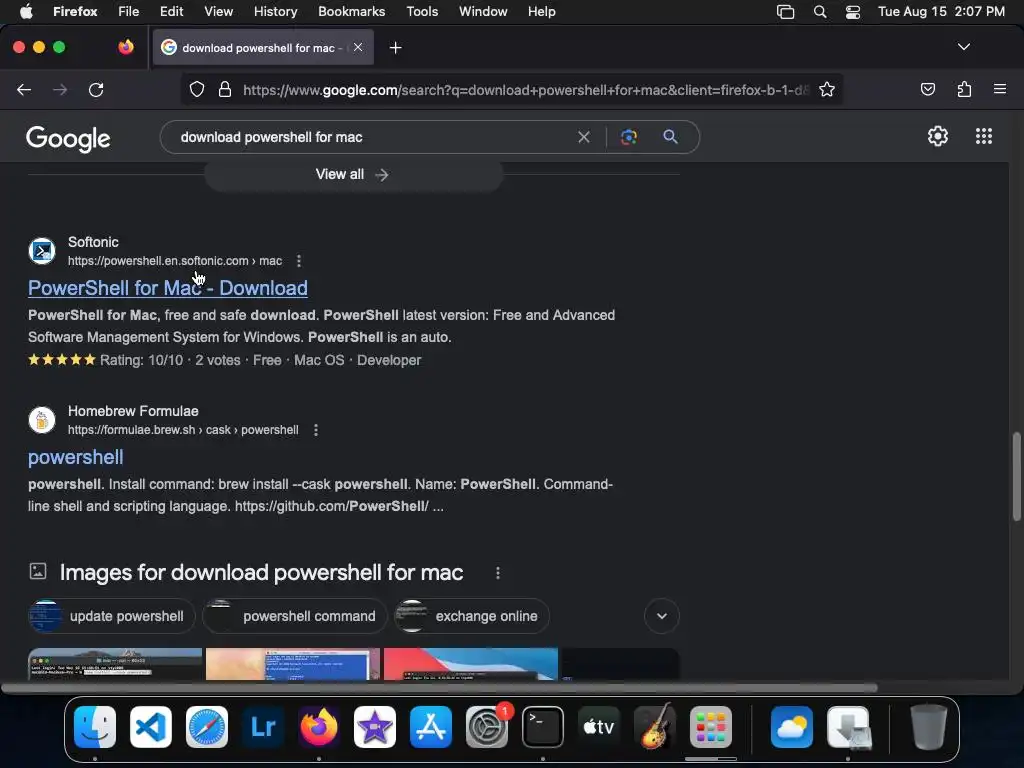Open Apple TV from the Dock
This screenshot has width=1024, height=768.
pyautogui.click(x=599, y=727)
